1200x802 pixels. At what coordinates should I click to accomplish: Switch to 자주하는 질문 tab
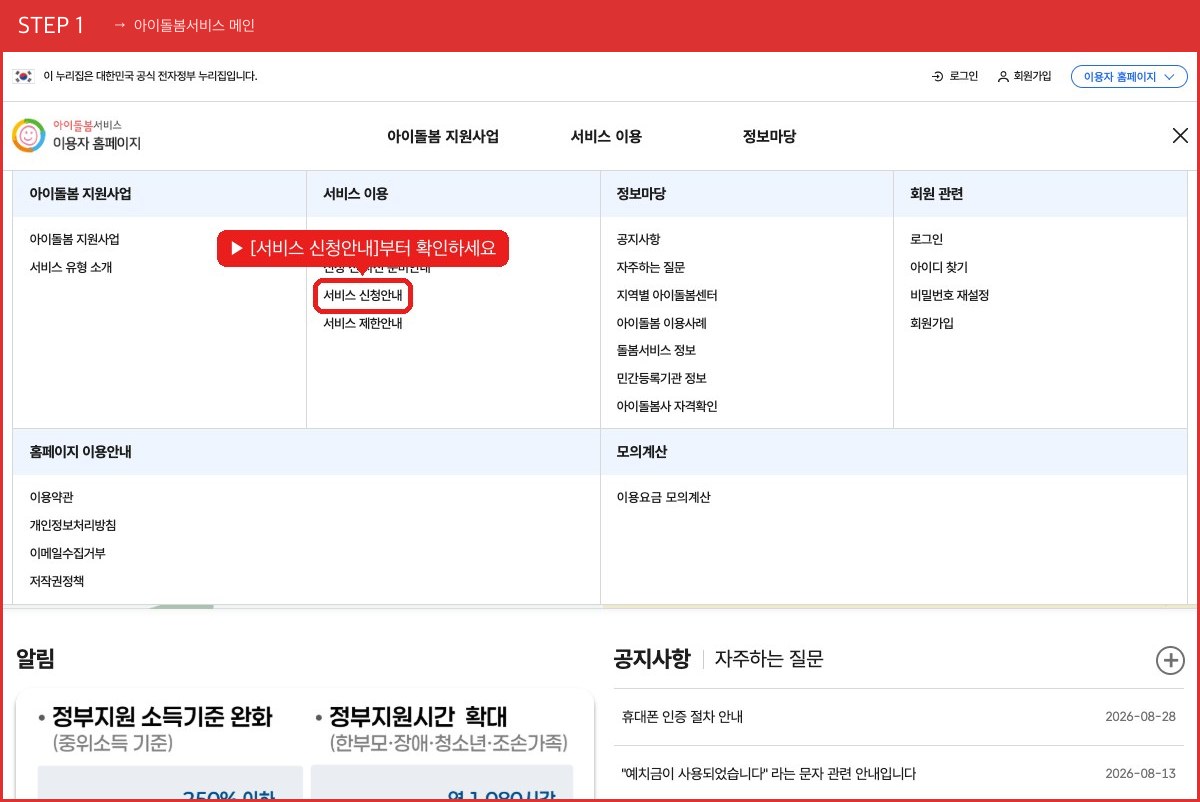click(x=769, y=659)
